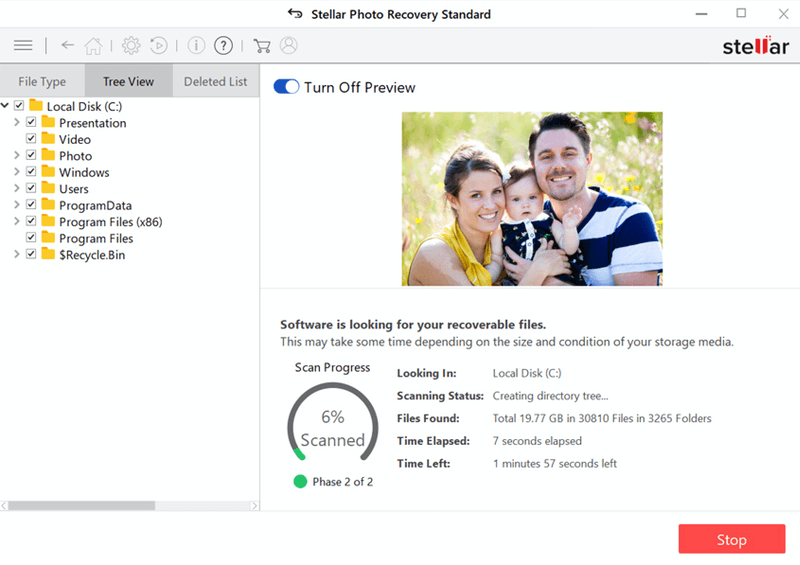Uncheck the Local Disk (C:) checkbox

[19, 106]
